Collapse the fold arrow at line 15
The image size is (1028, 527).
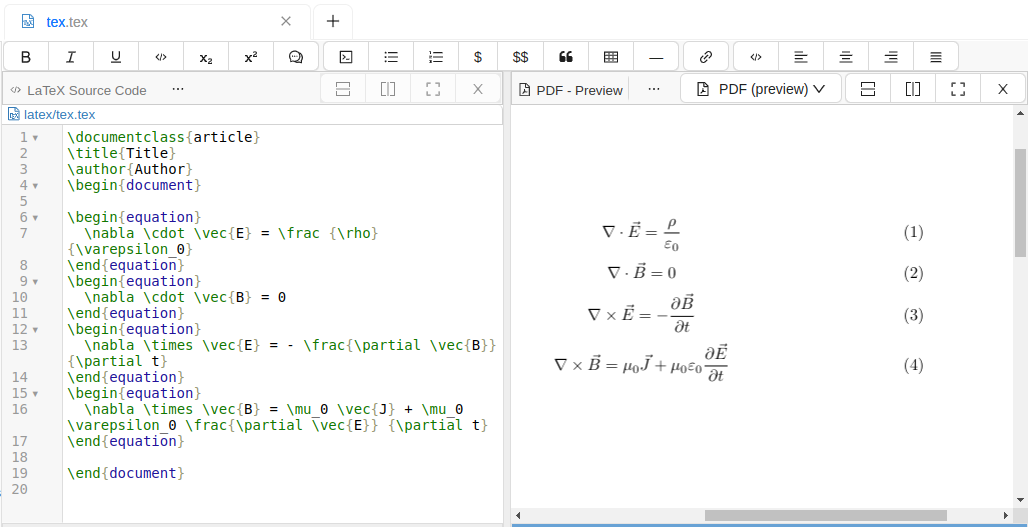point(36,393)
